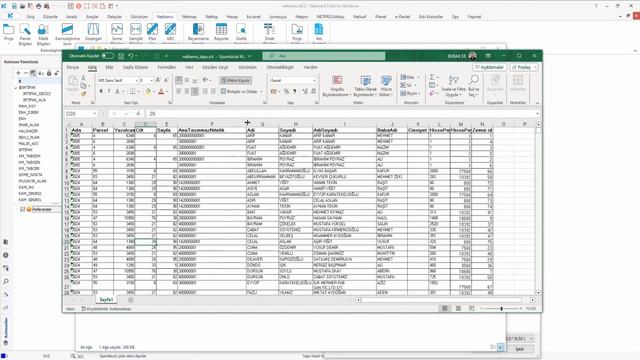
Task: Open Kamulaştırma Sınırı tool in Netcad
Action: pyautogui.click(x=67, y=34)
